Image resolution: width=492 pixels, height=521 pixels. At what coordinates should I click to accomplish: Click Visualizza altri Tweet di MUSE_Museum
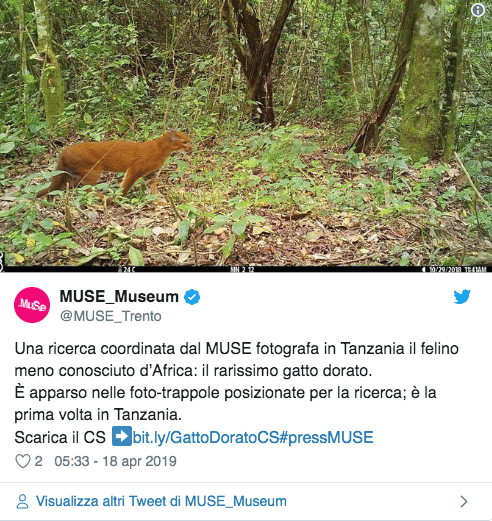[161, 501]
